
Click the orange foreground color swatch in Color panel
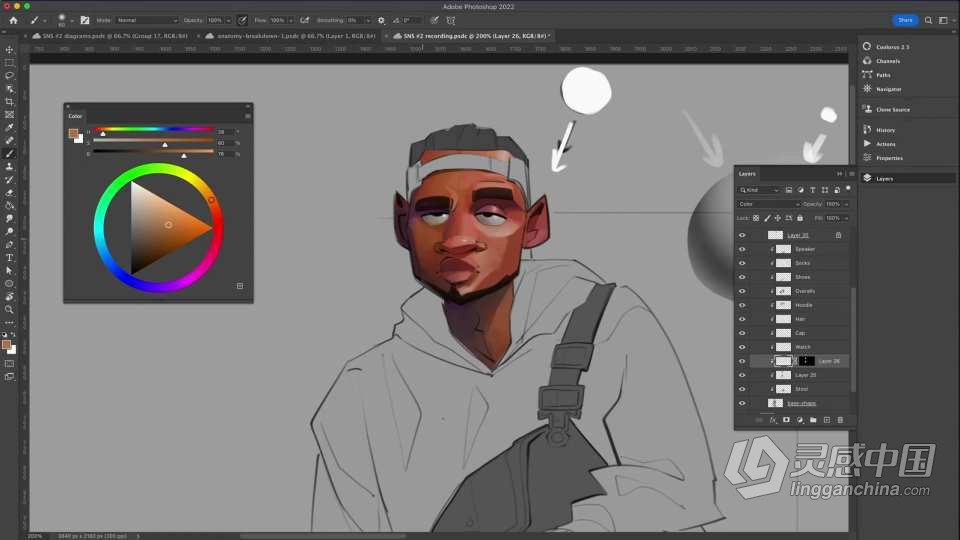coord(73,133)
